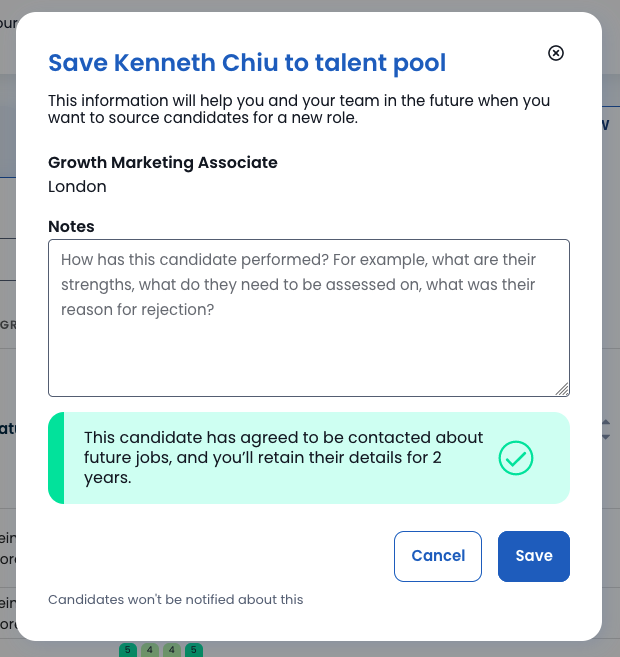Click the green consent checkmark icon

click(x=516, y=458)
